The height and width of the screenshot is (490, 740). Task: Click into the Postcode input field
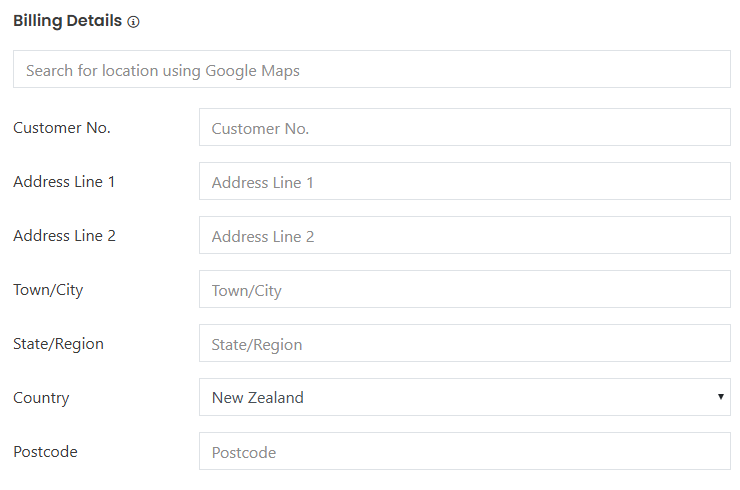tap(464, 452)
